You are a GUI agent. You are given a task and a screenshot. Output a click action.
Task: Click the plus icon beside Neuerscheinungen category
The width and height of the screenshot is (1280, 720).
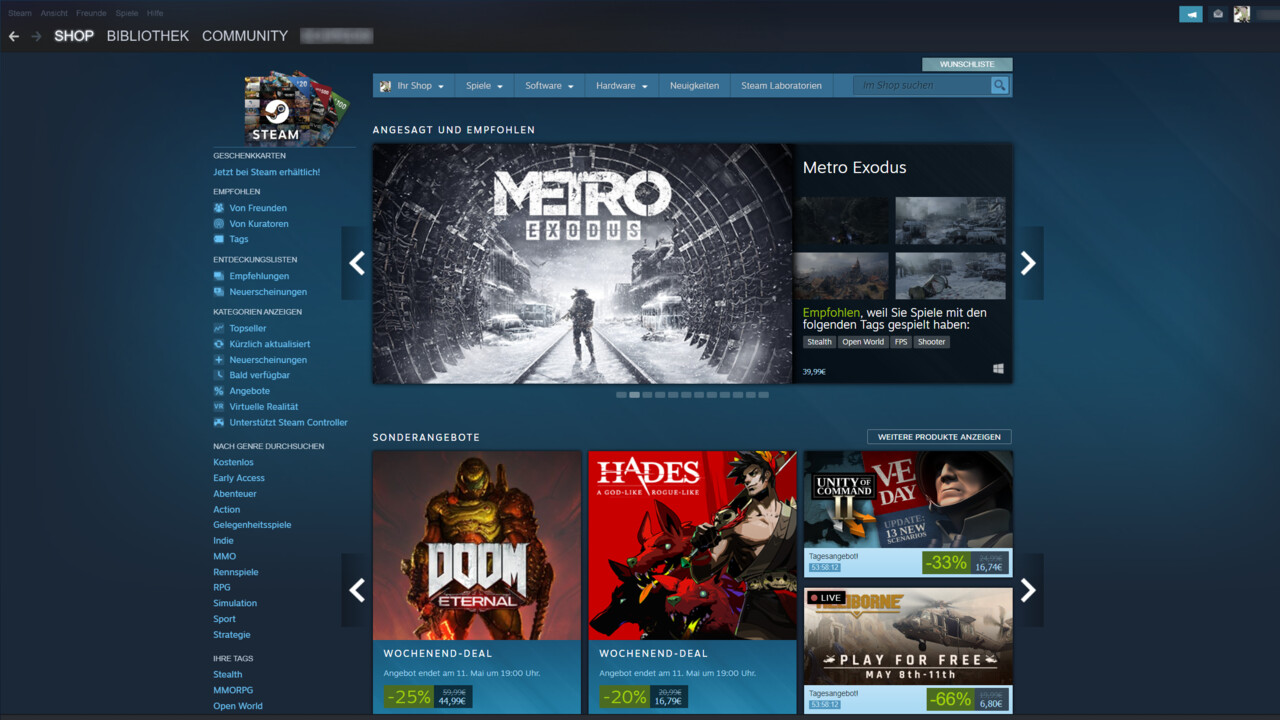pyautogui.click(x=219, y=360)
